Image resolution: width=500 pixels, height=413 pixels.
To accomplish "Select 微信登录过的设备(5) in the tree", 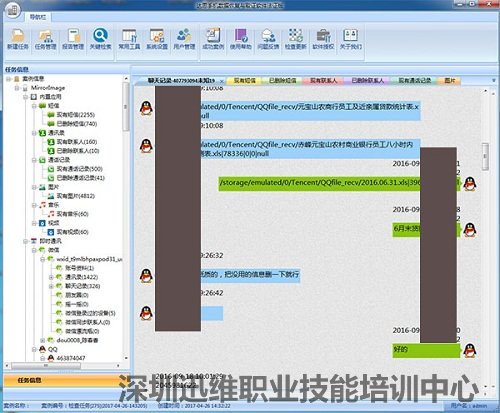I will [x=90, y=313].
